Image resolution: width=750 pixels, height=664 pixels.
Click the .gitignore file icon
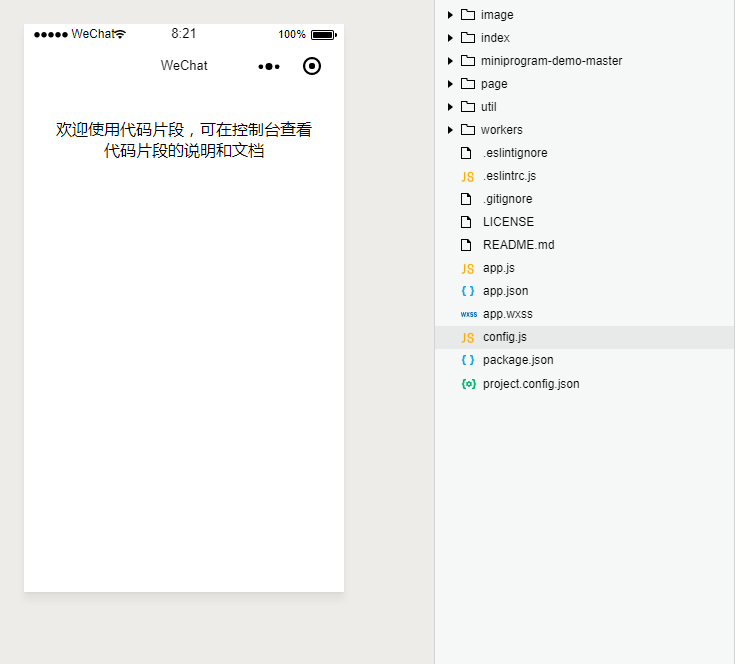[x=466, y=199]
